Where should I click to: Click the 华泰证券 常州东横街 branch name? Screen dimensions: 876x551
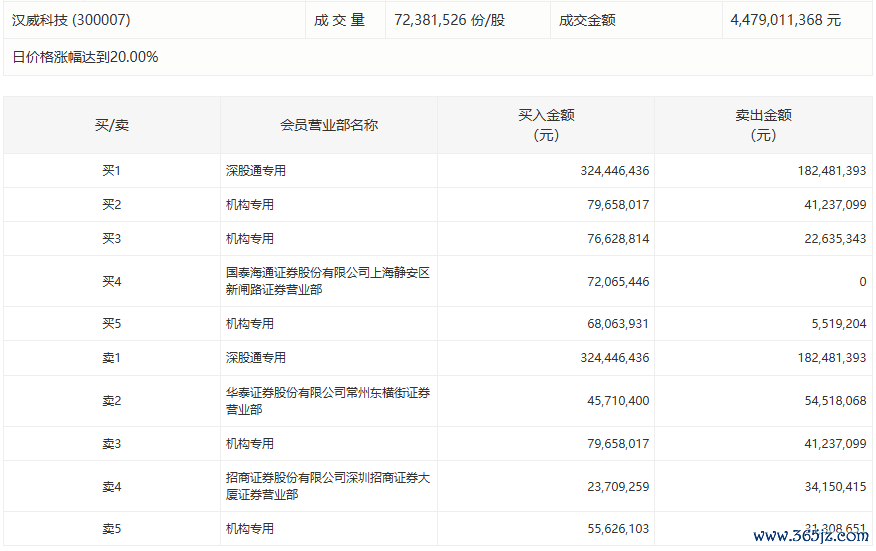[327, 401]
